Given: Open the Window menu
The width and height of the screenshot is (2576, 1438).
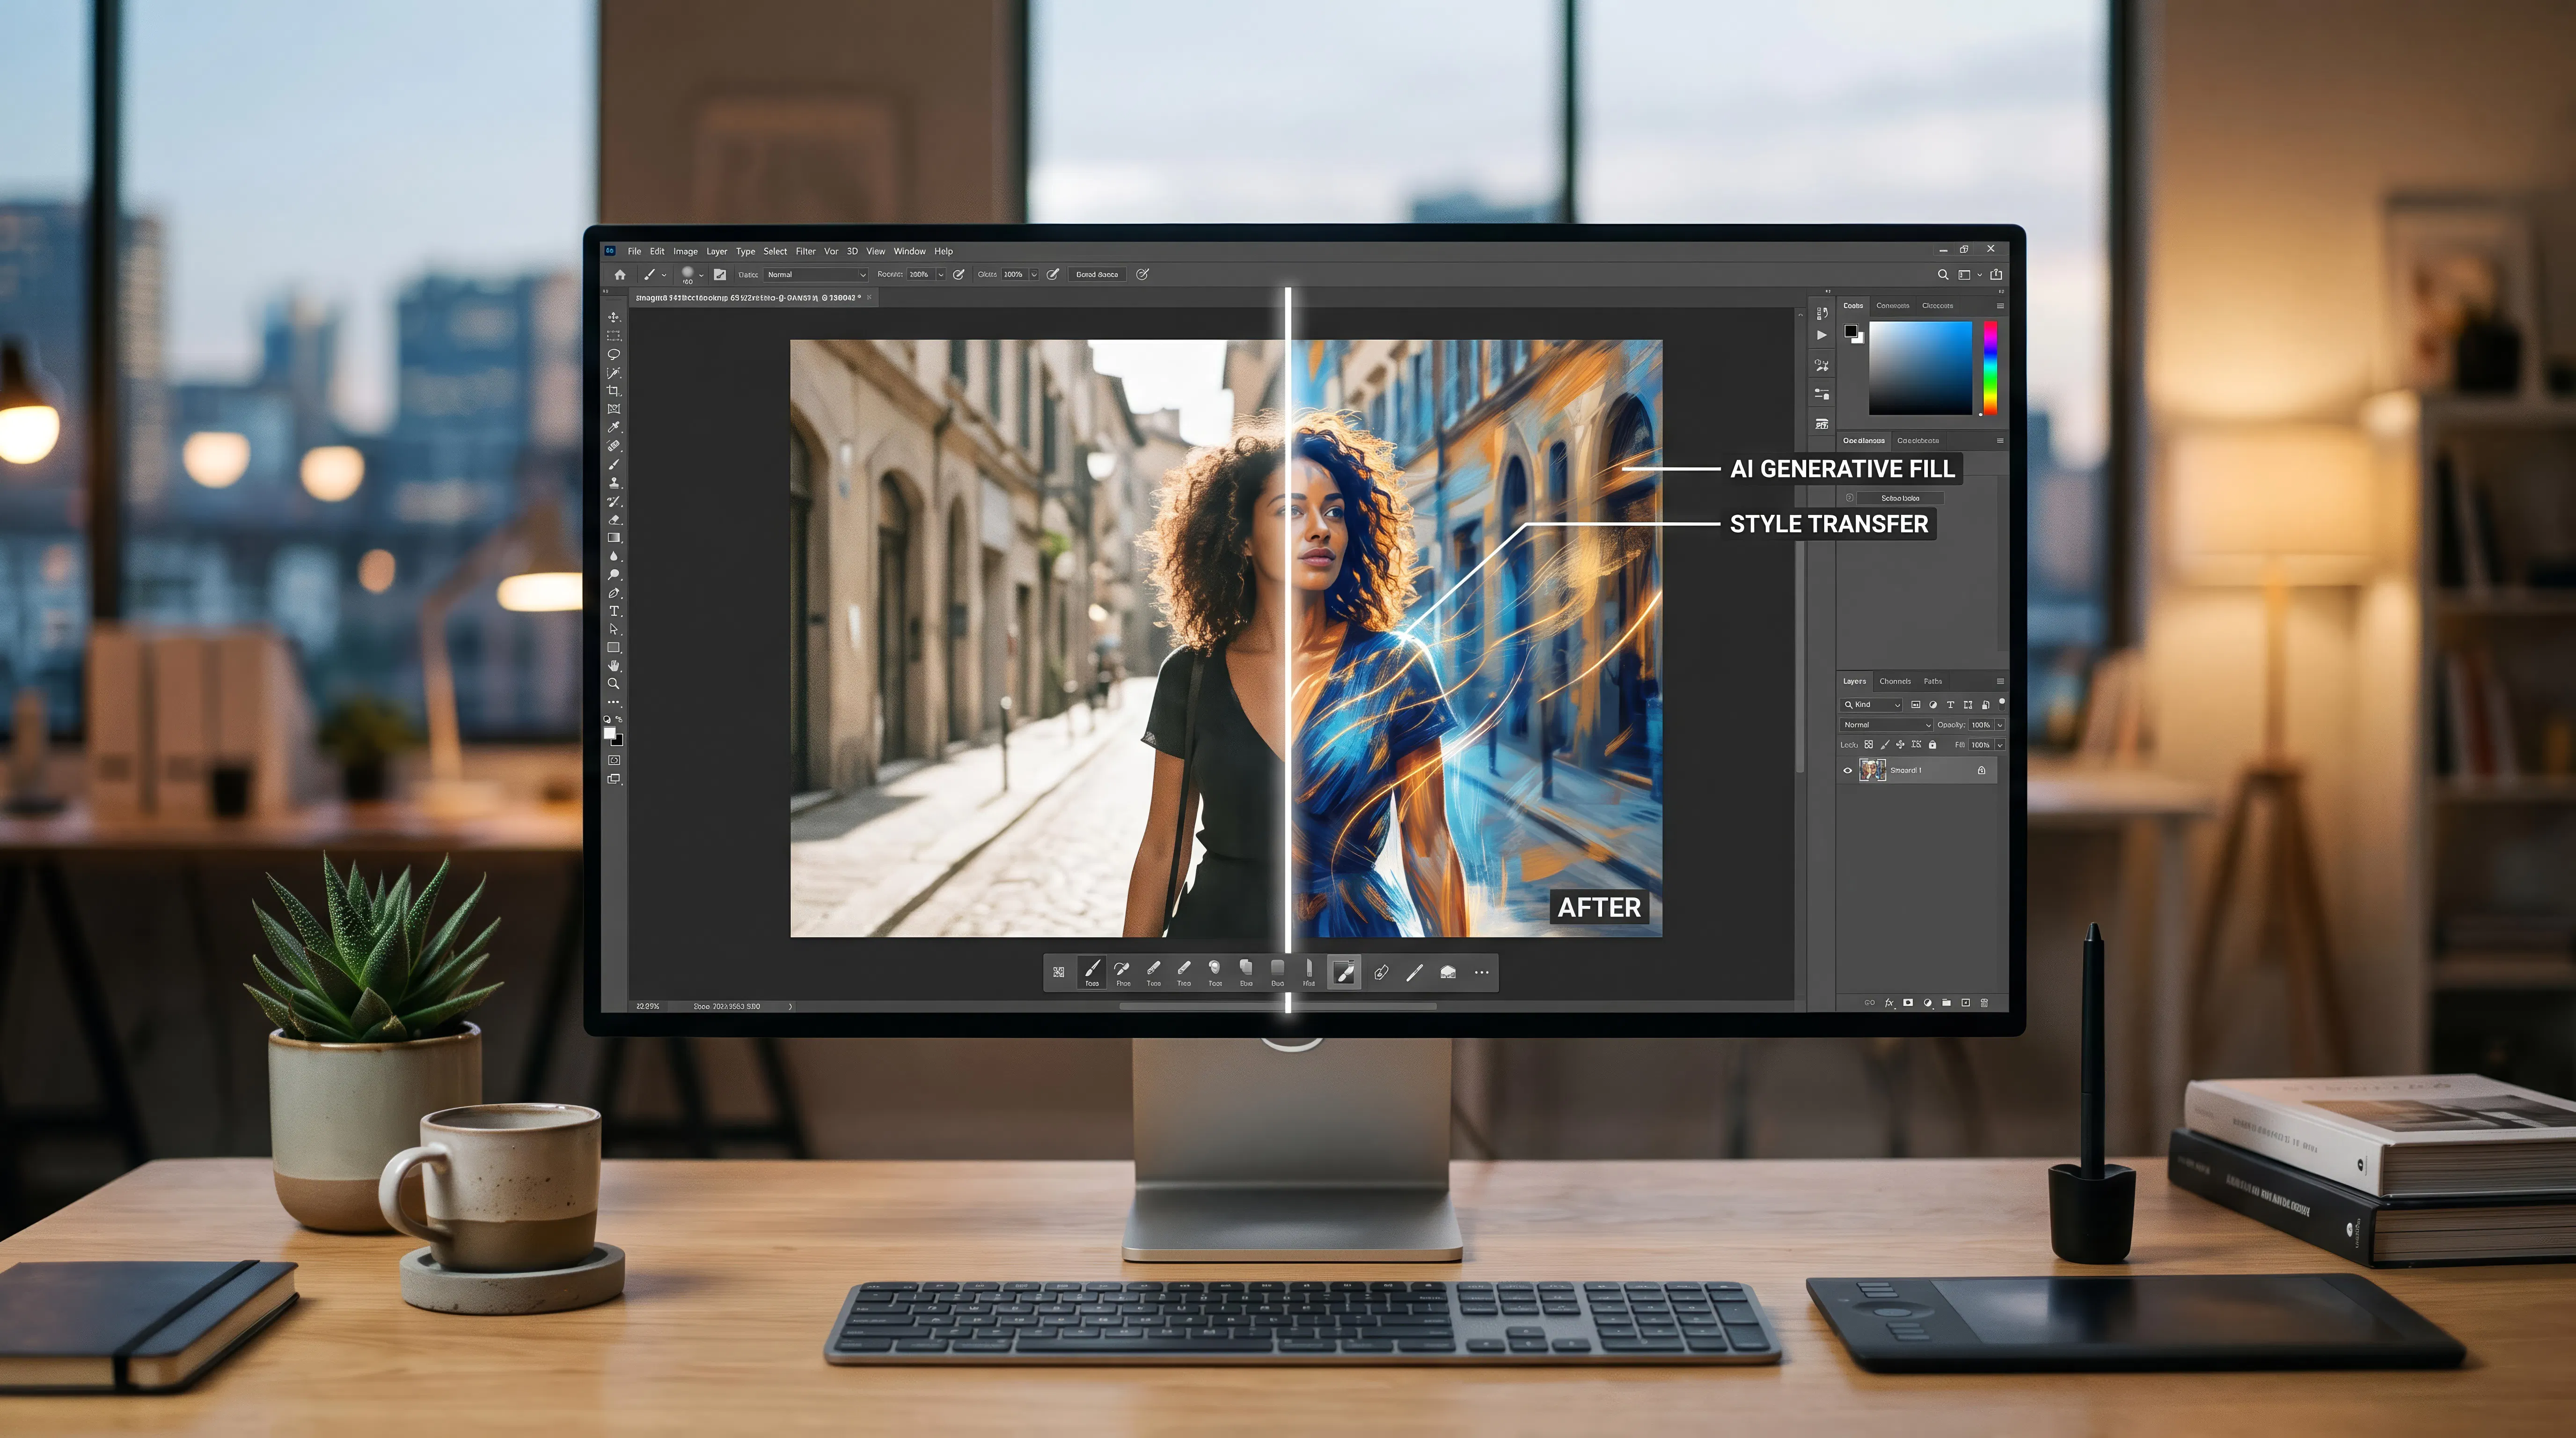Looking at the screenshot, I should [909, 251].
